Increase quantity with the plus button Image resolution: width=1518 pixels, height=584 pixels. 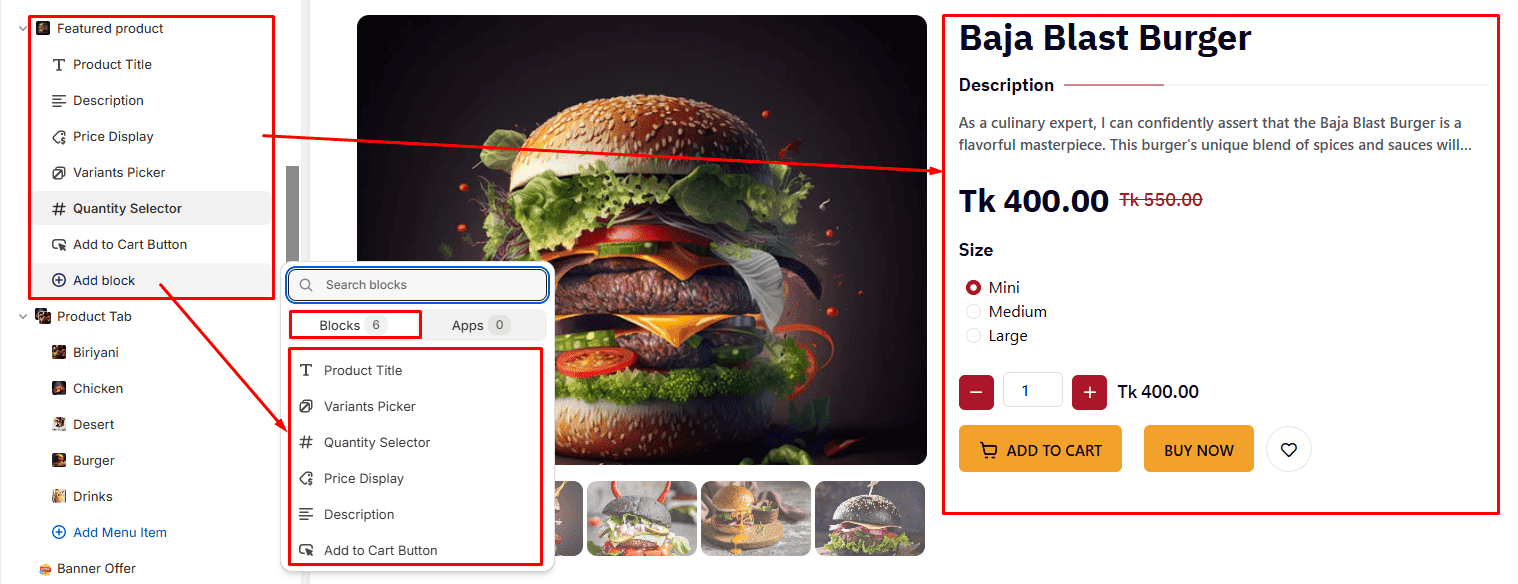(x=1089, y=392)
